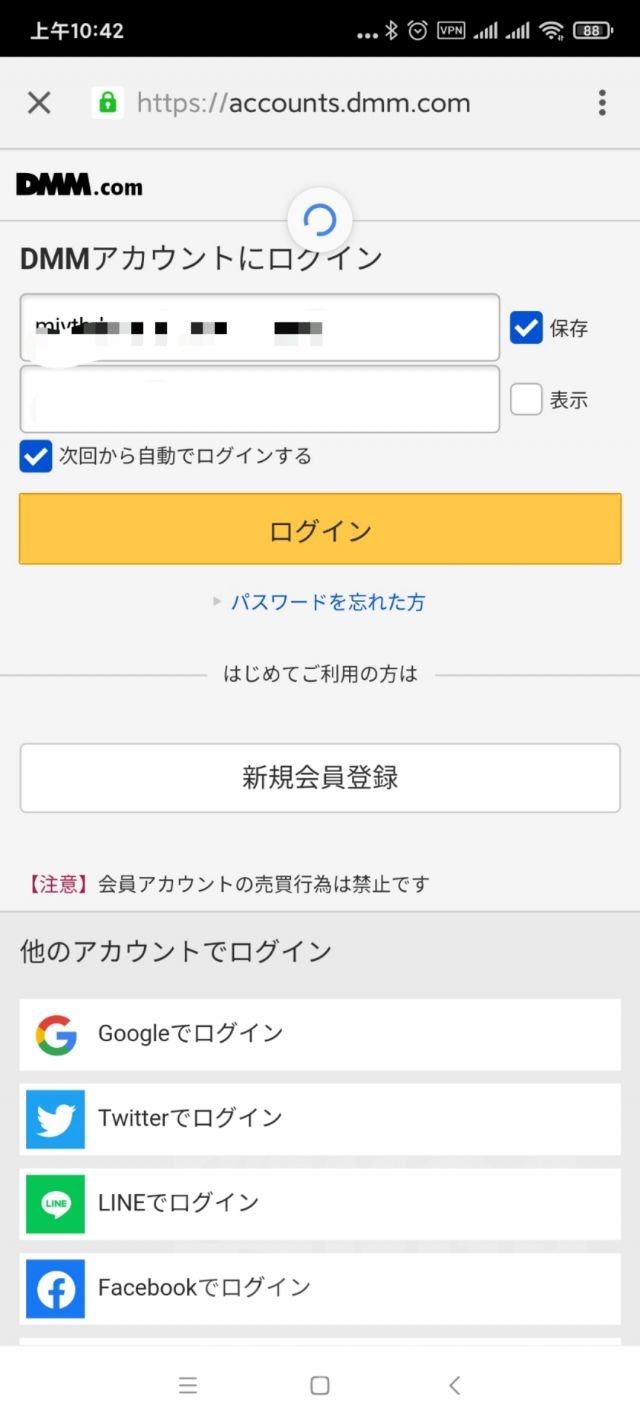Expand パスワードを忘れた方 disclosure arrow

[217, 602]
